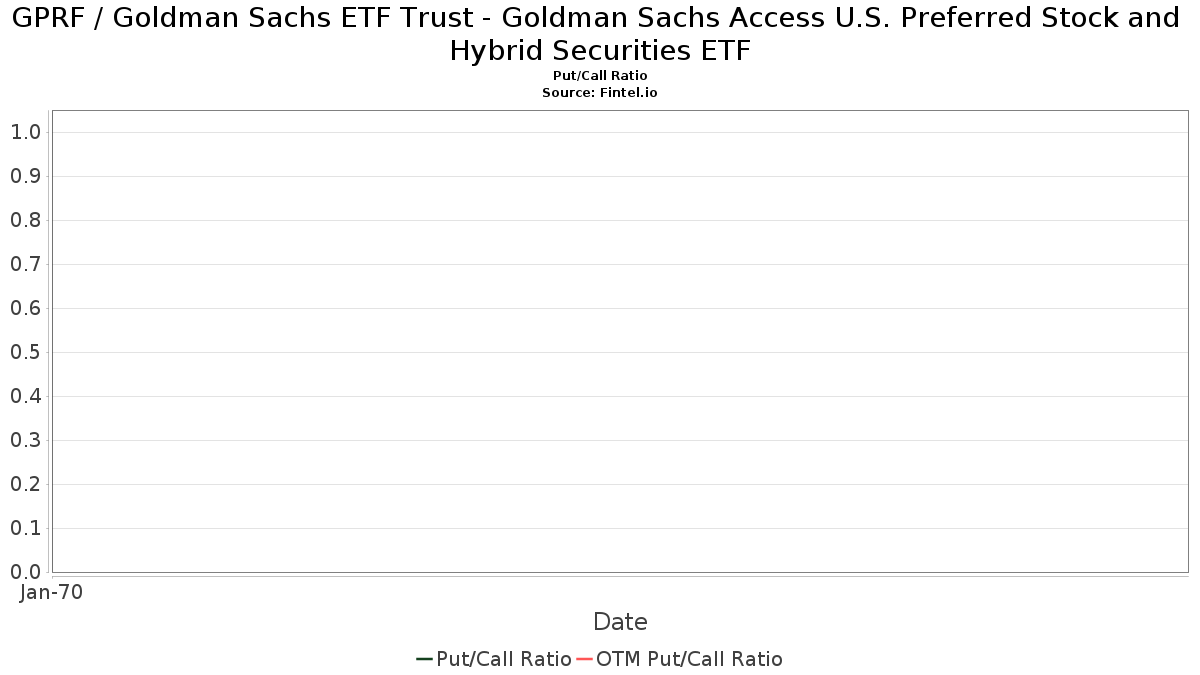Image resolution: width=1200 pixels, height=675 pixels.
Task: Click the red OTM Put/Call Ratio swatch
Action: pos(585,659)
